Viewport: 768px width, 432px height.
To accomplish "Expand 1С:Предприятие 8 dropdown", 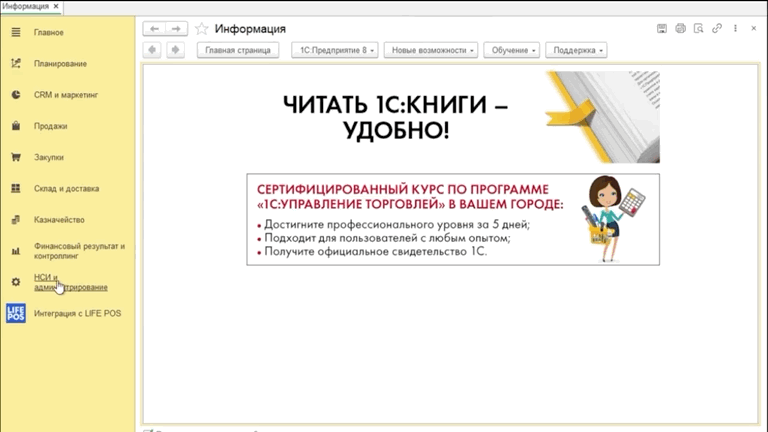I will coord(335,50).
